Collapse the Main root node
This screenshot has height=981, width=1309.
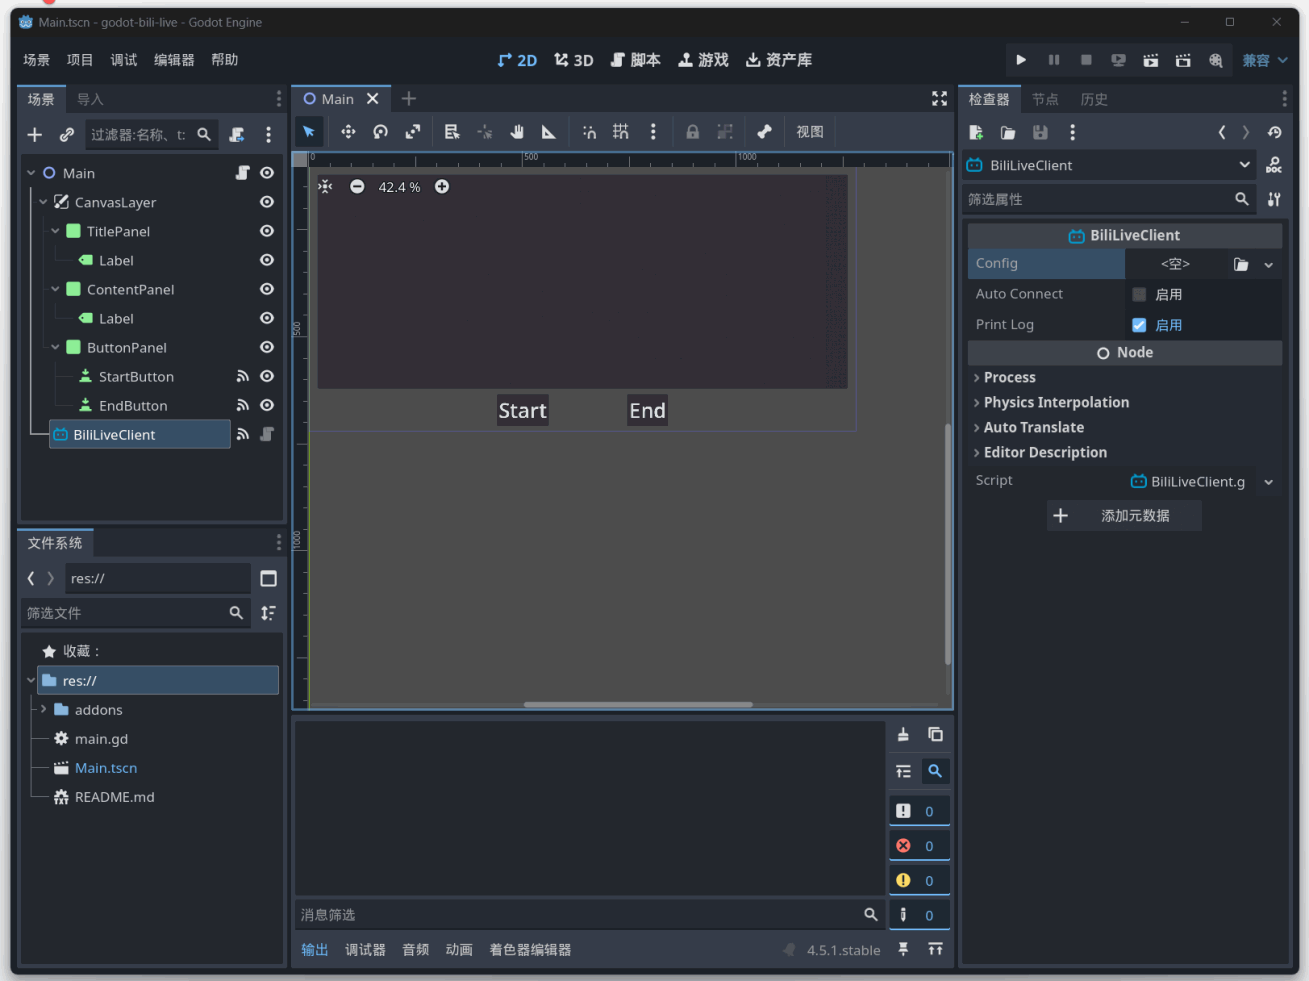coord(31,173)
